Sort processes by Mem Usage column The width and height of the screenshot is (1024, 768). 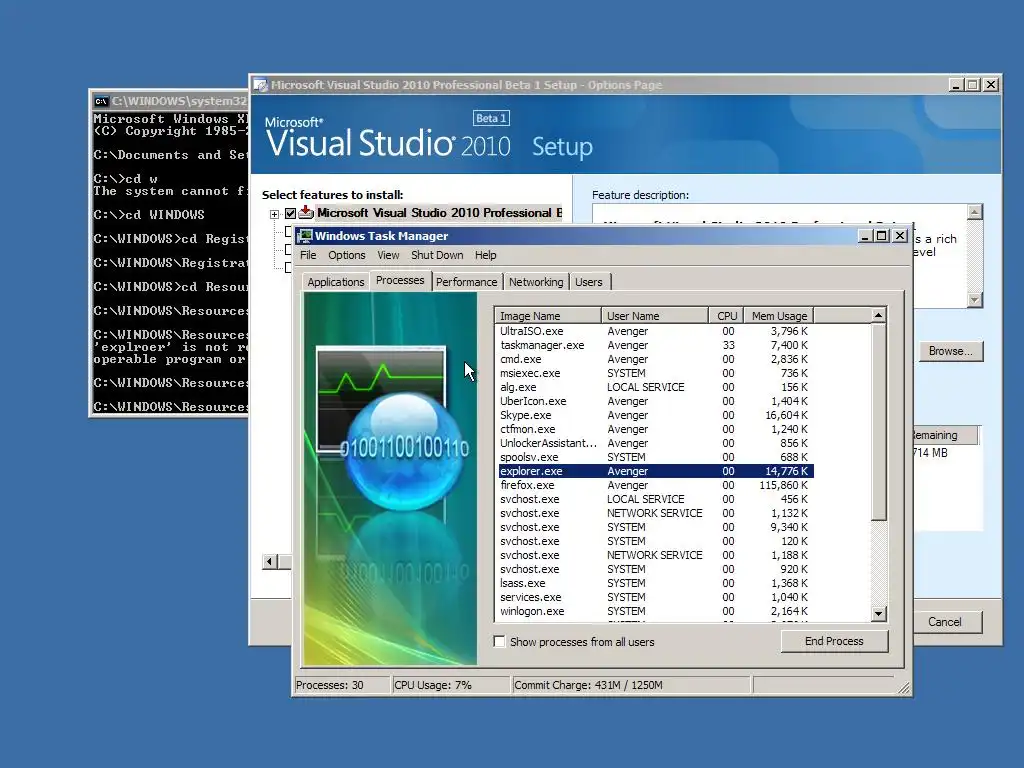778,315
